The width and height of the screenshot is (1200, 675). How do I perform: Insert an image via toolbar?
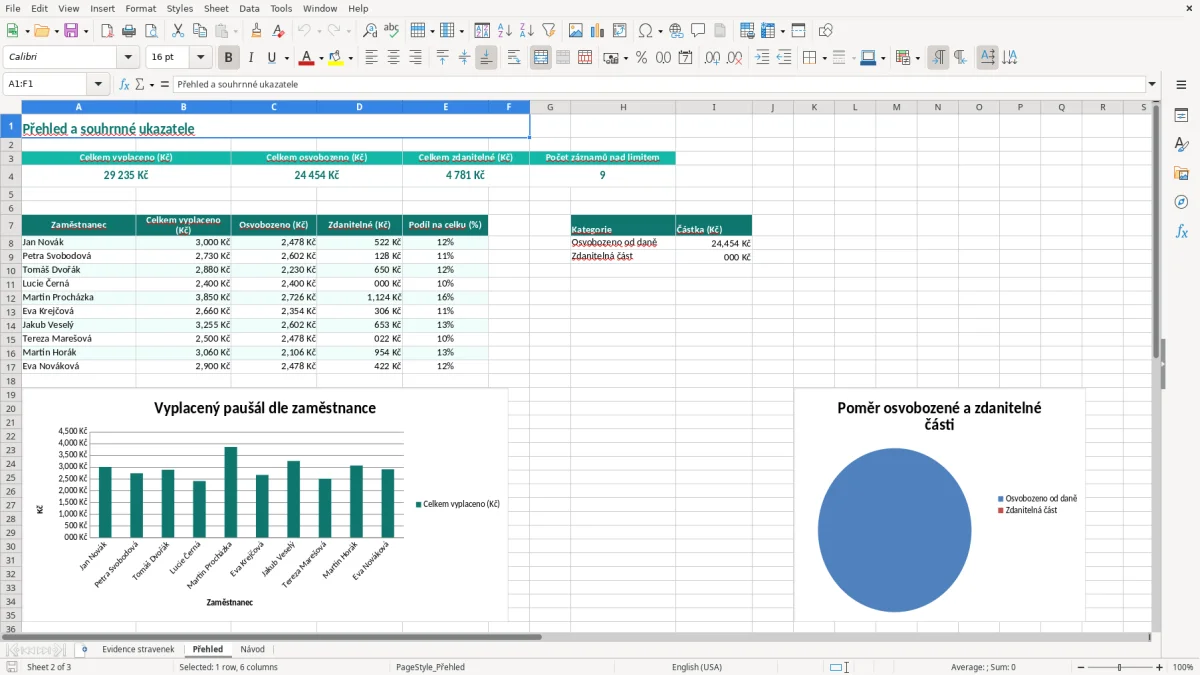(x=576, y=31)
